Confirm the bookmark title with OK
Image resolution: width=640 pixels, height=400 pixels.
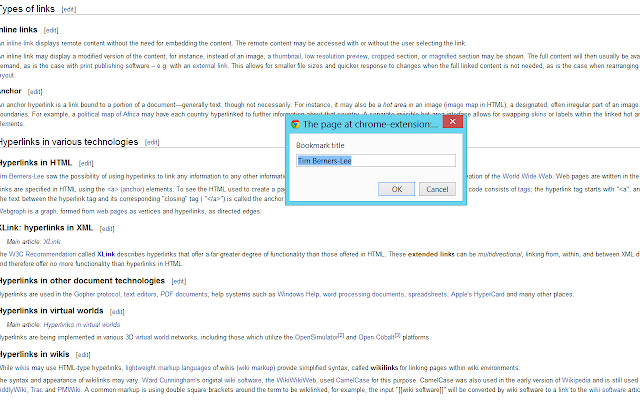tap(396, 189)
